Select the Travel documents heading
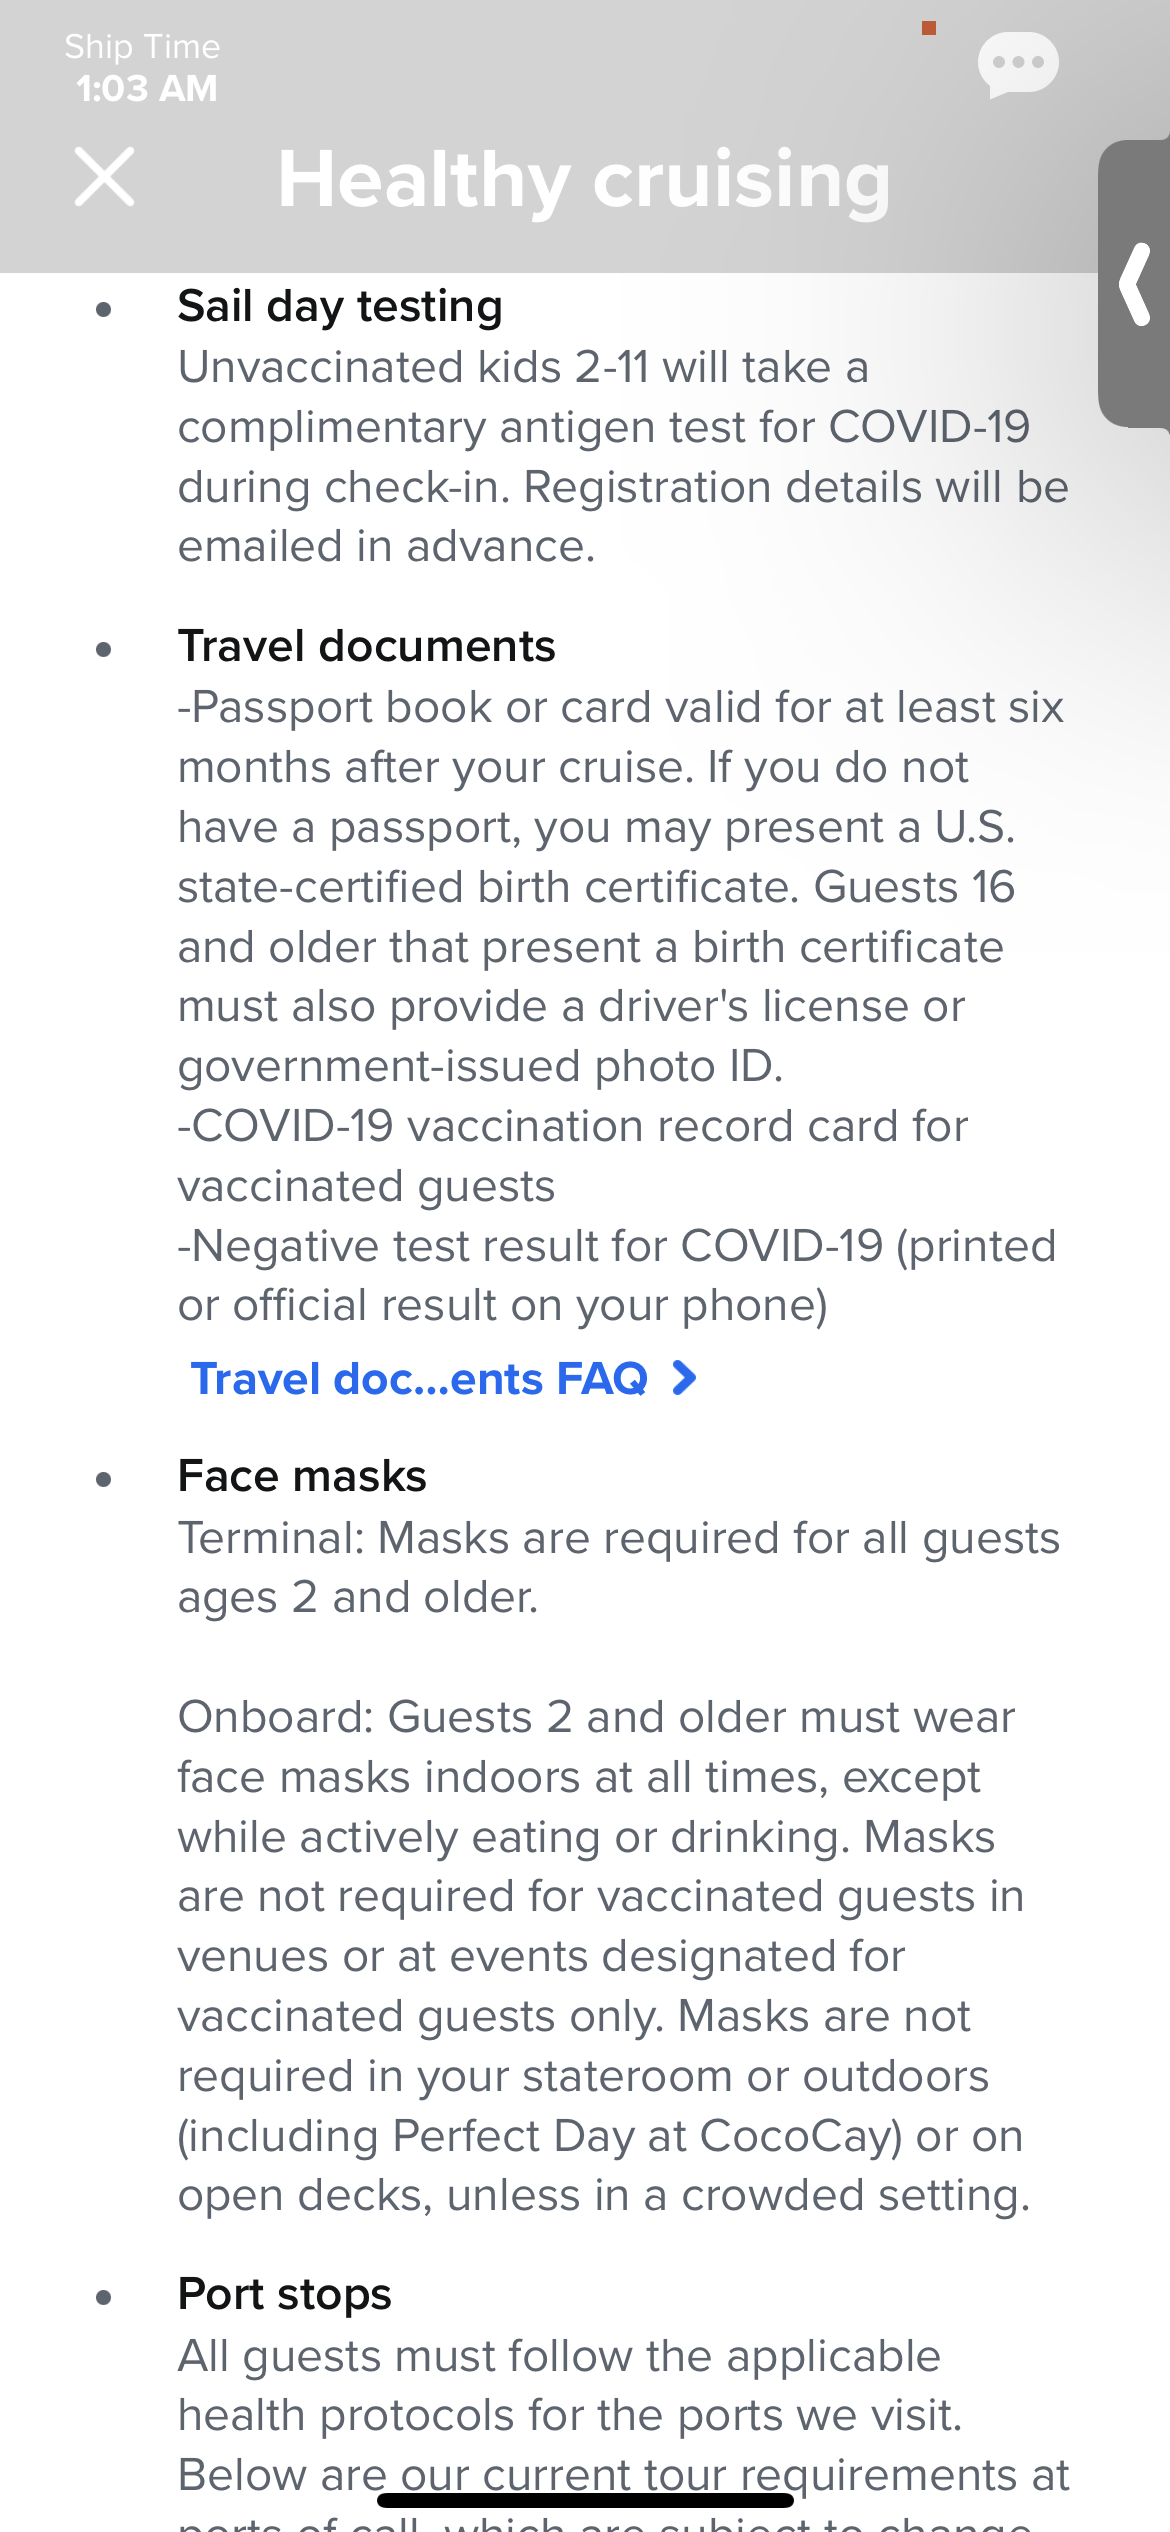Viewport: 1170px width, 2532px height. 366,646
